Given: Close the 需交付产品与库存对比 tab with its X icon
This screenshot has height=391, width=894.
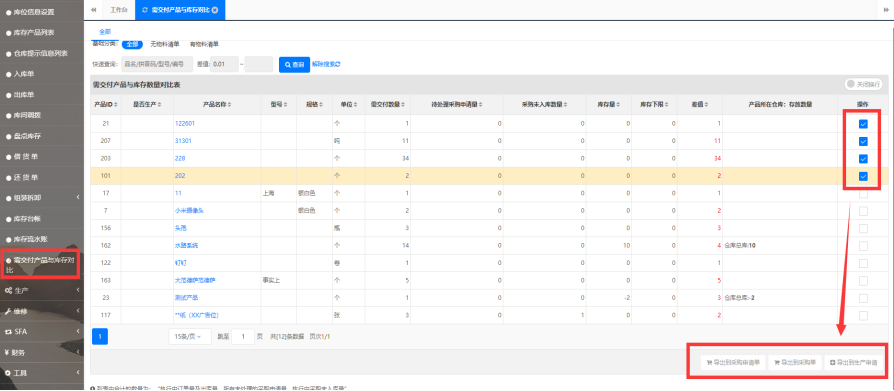Looking at the screenshot, I should click(x=214, y=10).
